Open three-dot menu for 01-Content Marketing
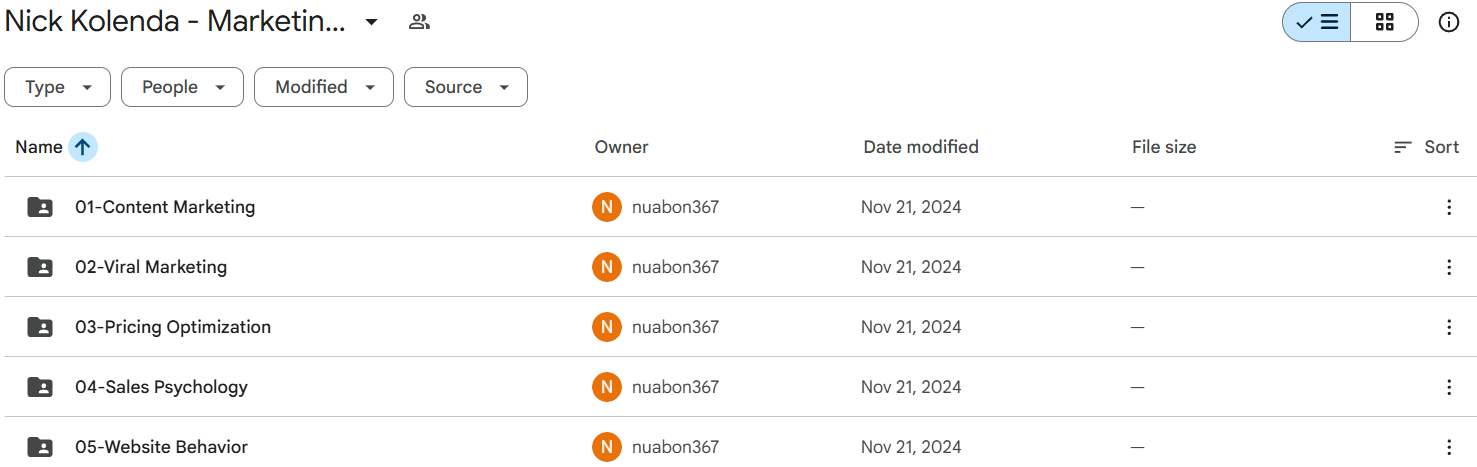Viewport: 1477px width, 467px height. tap(1448, 207)
